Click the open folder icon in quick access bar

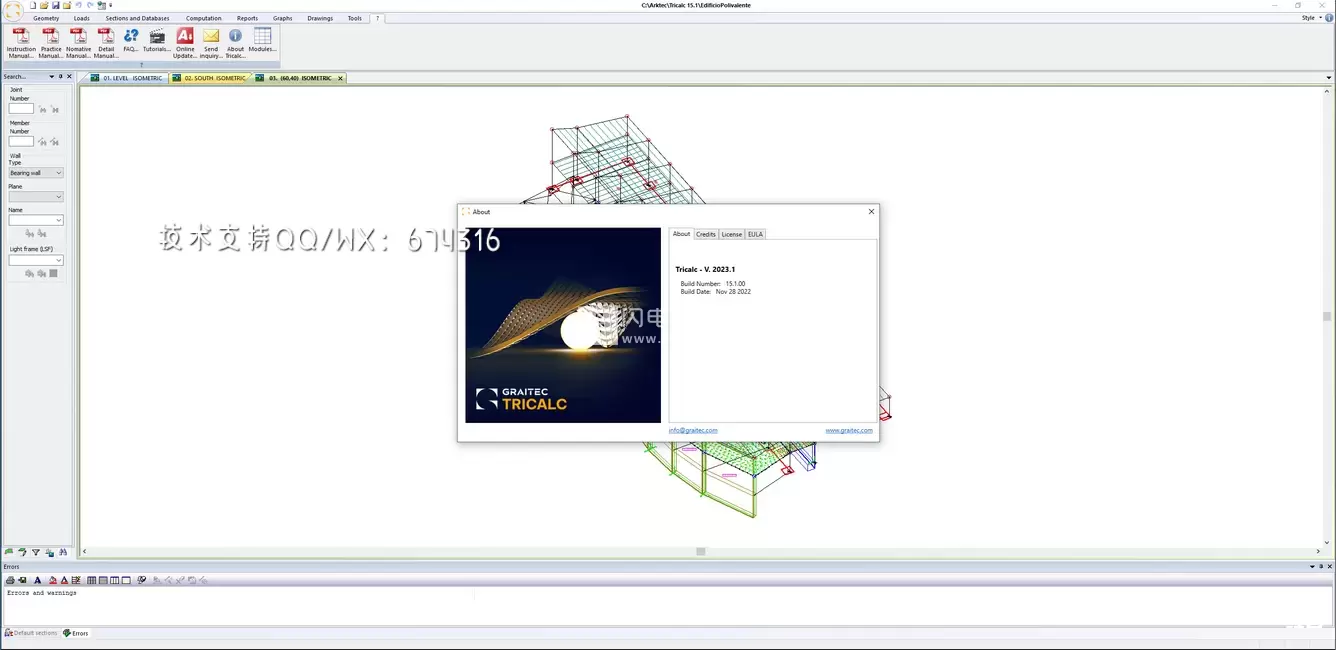[x=44, y=5]
